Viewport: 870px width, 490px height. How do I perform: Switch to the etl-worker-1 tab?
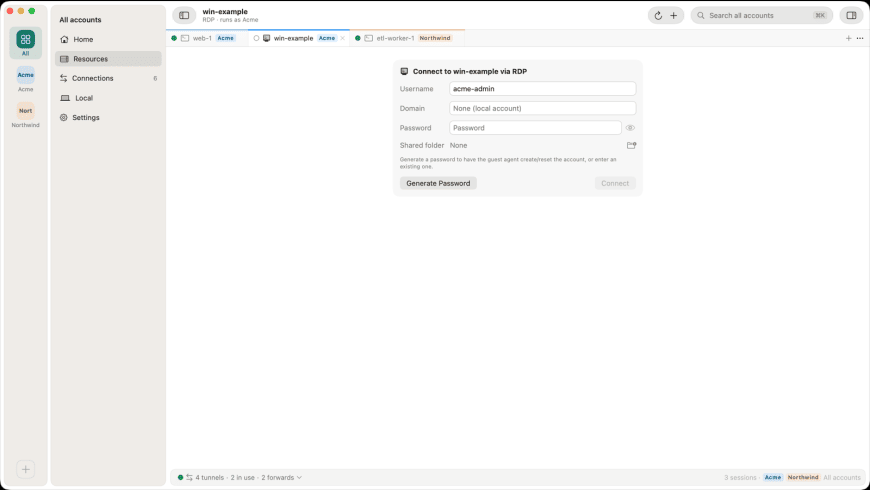click(x=407, y=38)
